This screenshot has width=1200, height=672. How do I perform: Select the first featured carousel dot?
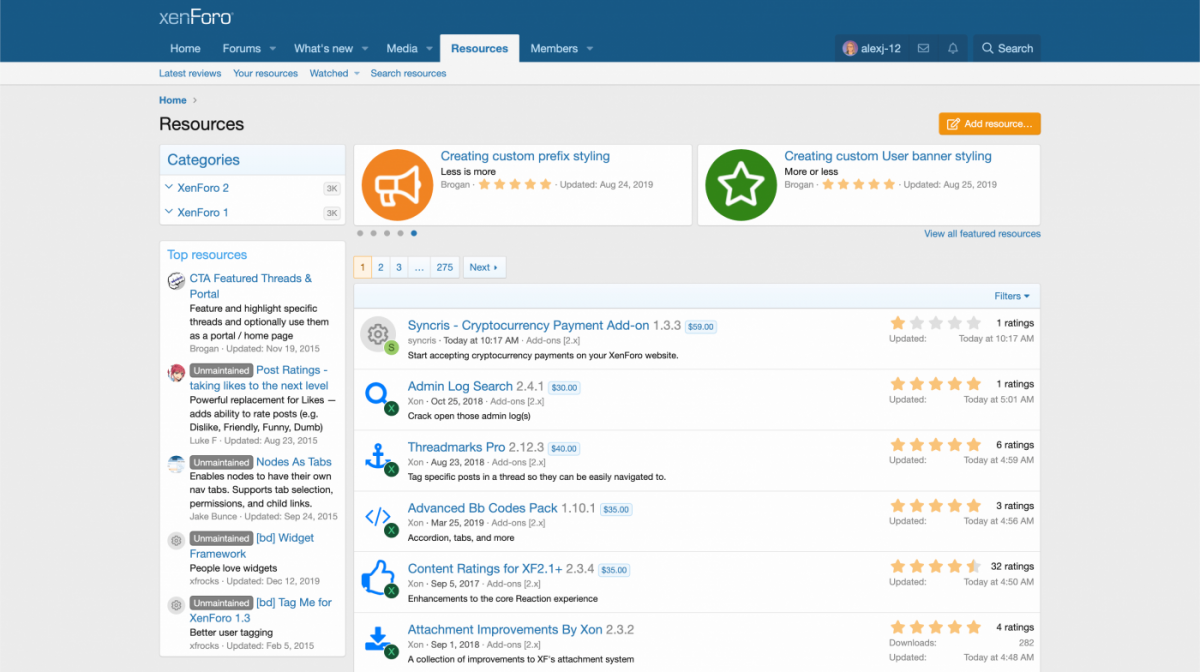(x=360, y=233)
